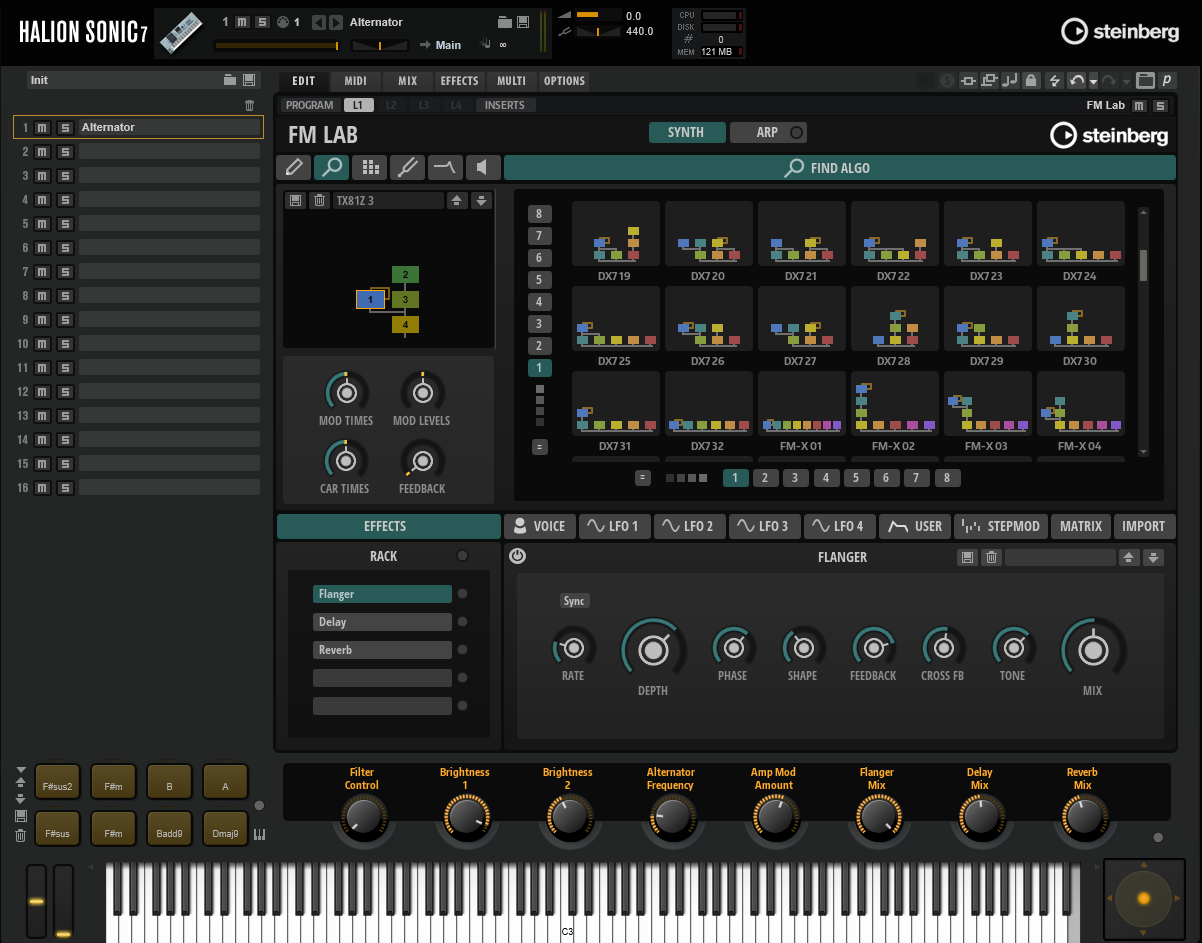Open the speaker output page icon
Image resolution: width=1202 pixels, height=943 pixels.
[483, 168]
